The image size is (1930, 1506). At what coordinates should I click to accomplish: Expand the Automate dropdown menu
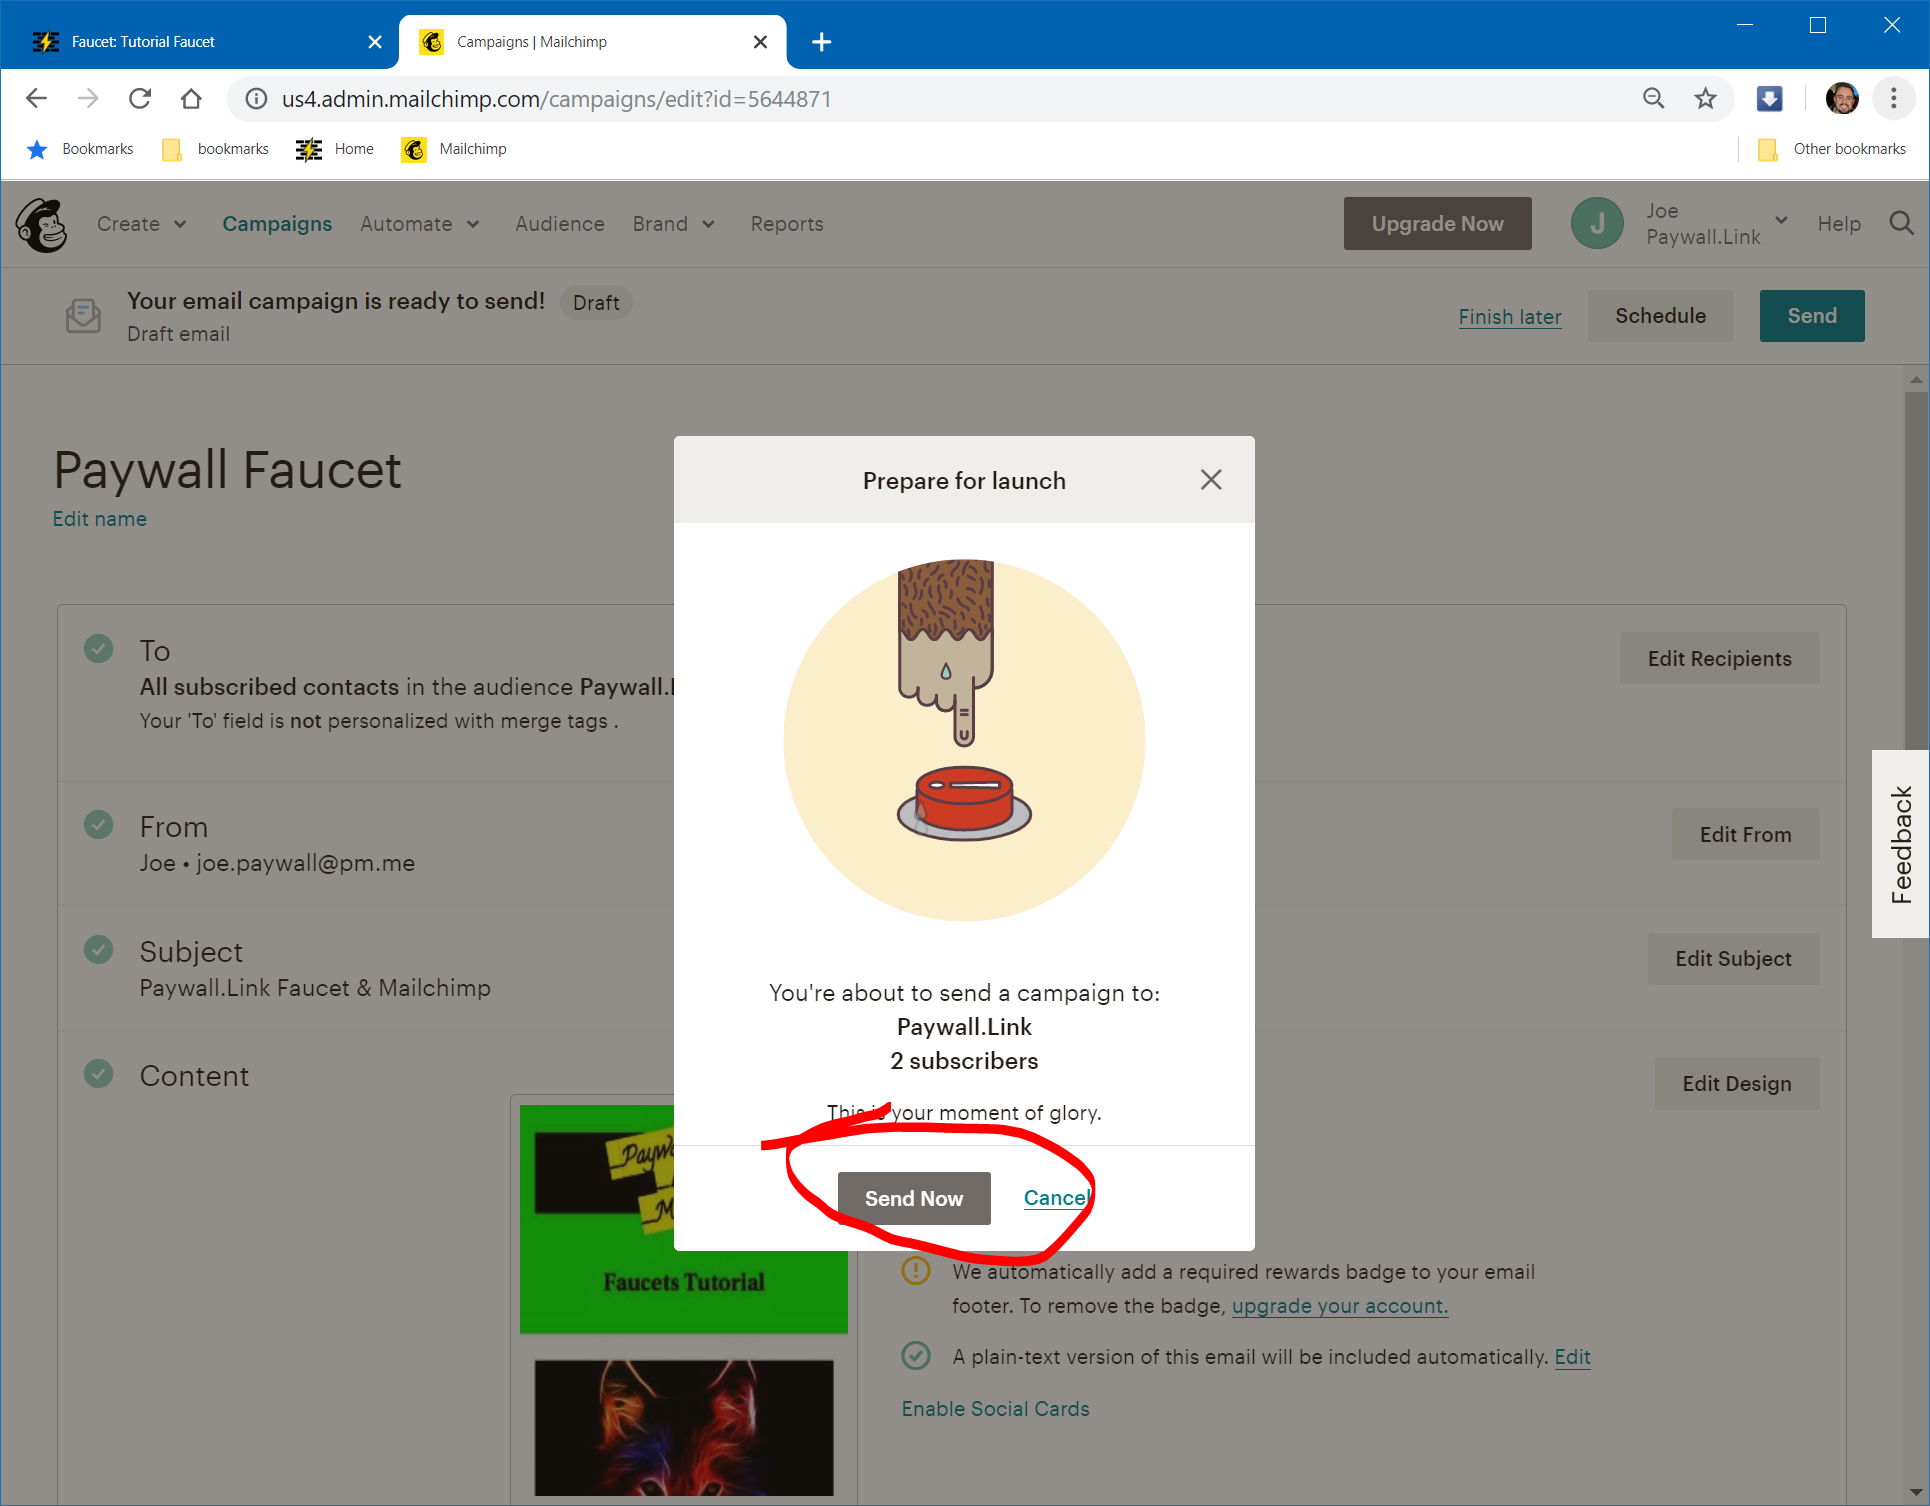tap(420, 224)
